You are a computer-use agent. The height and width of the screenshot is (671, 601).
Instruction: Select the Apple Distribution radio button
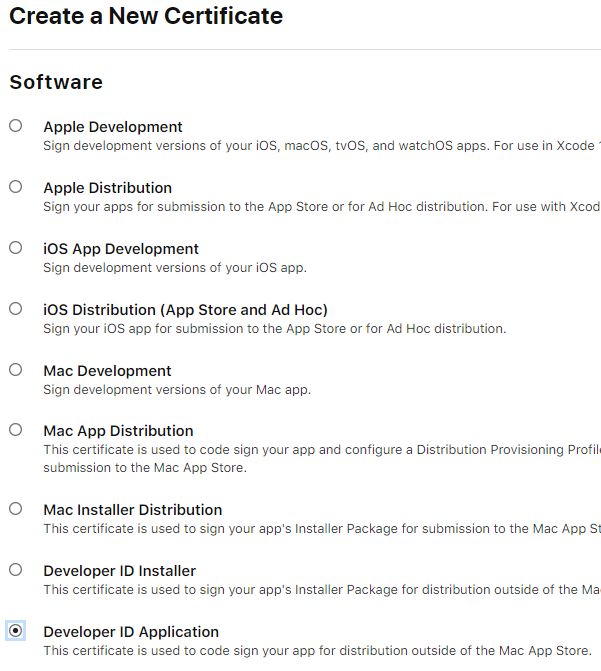15,187
